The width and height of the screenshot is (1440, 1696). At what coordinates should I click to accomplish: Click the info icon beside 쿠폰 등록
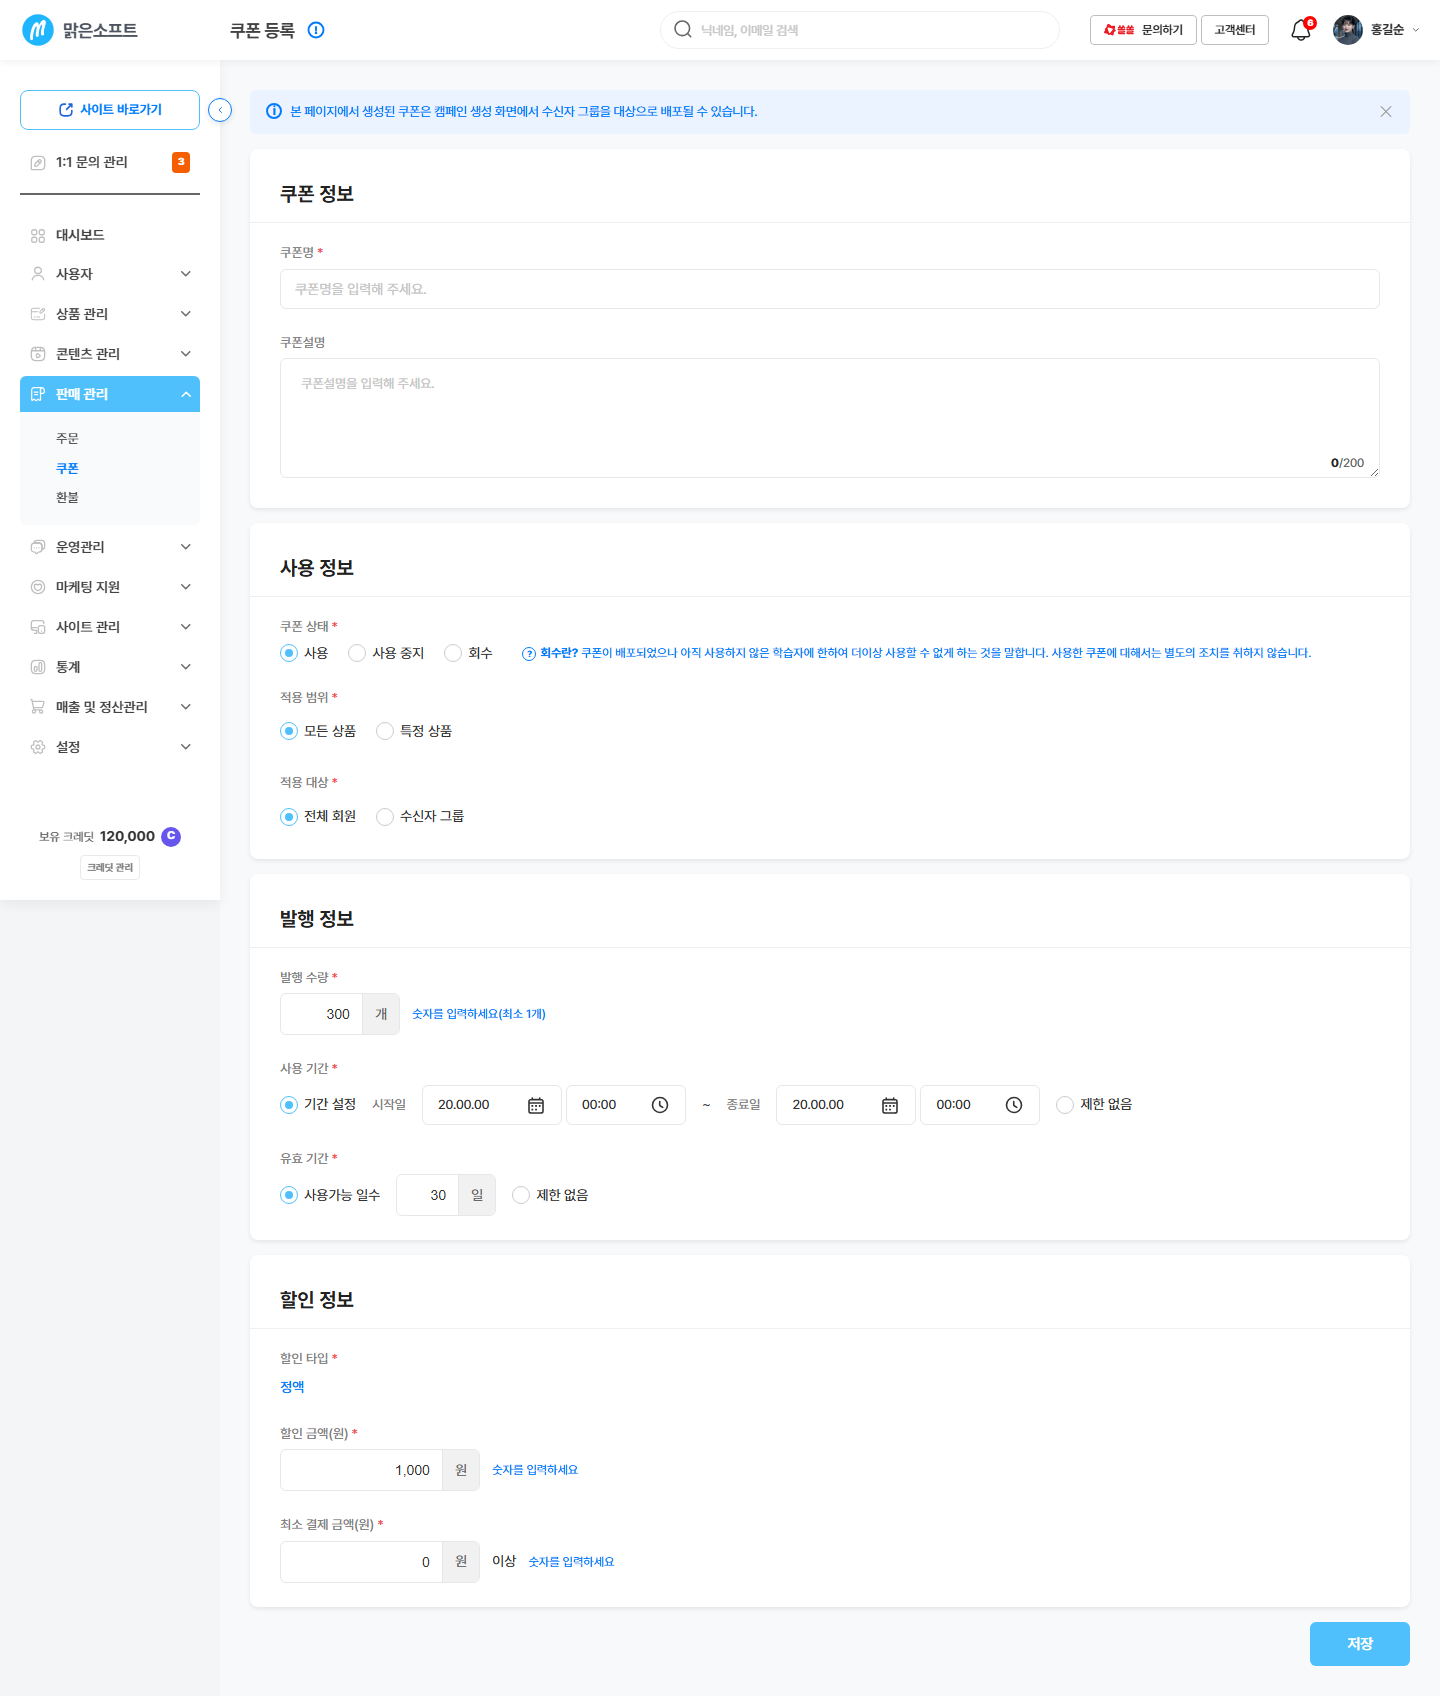316,30
